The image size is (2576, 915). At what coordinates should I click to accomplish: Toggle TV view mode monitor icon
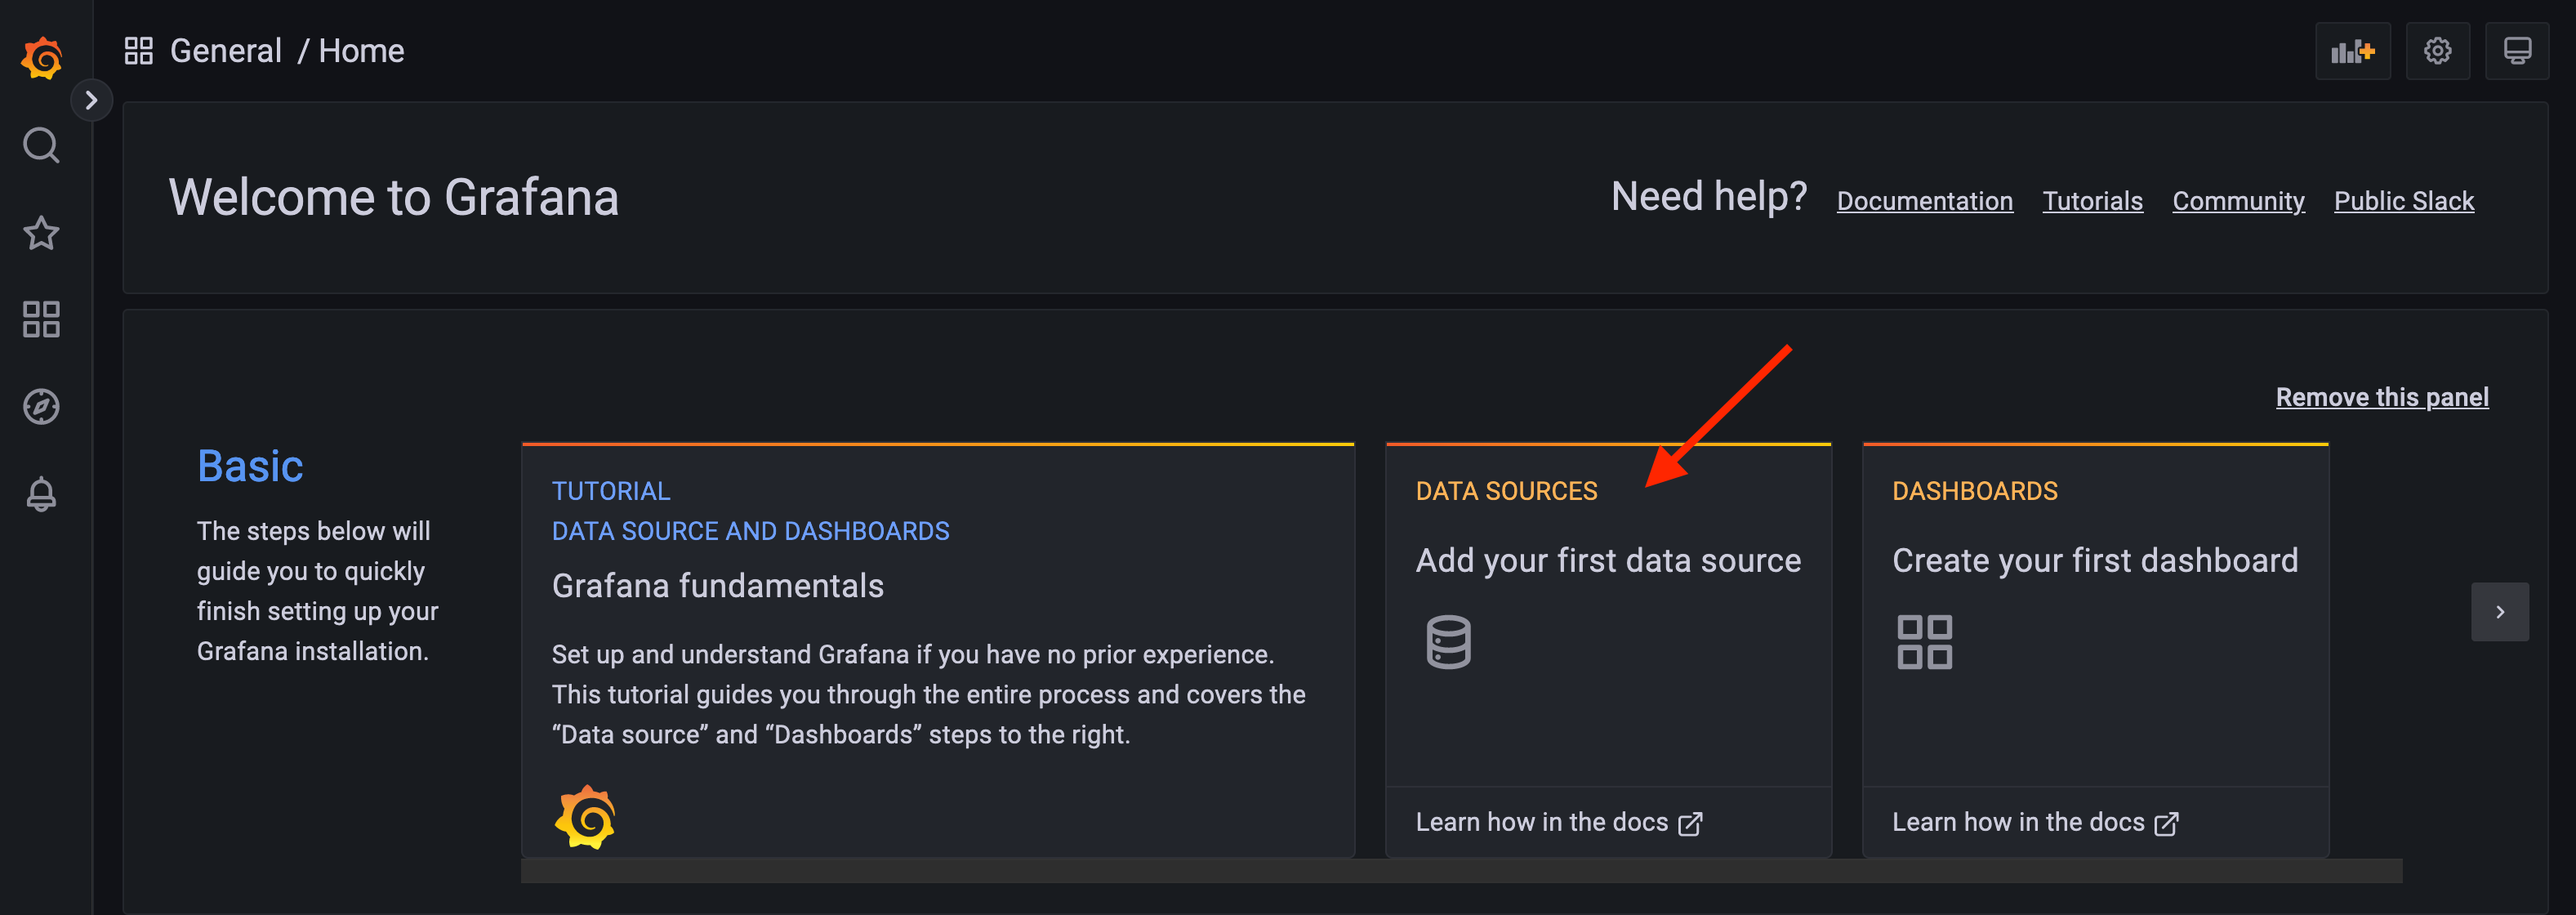point(2516,51)
